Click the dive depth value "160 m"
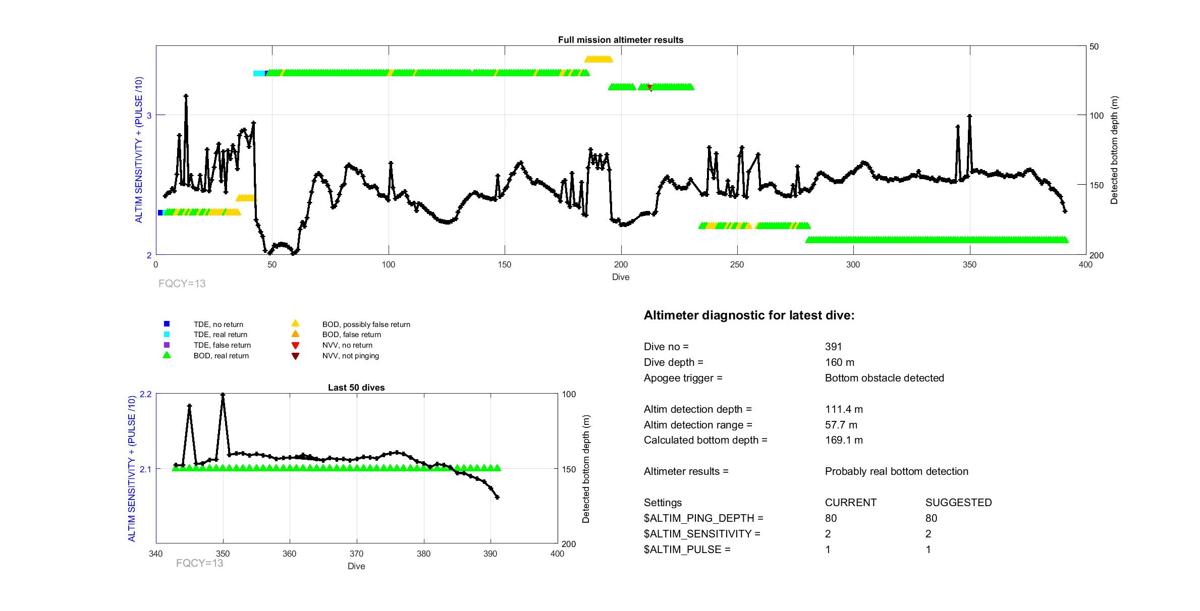The width and height of the screenshot is (1200, 611). pos(841,362)
